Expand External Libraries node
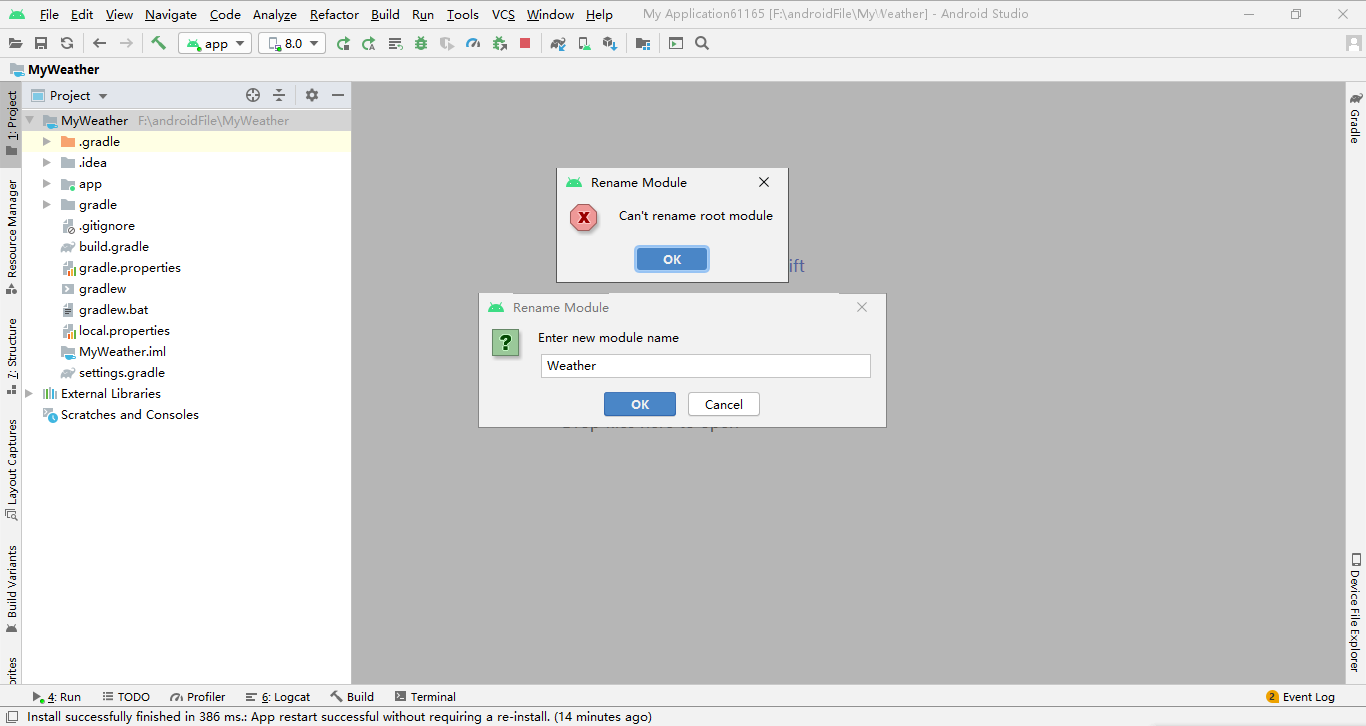 point(29,394)
